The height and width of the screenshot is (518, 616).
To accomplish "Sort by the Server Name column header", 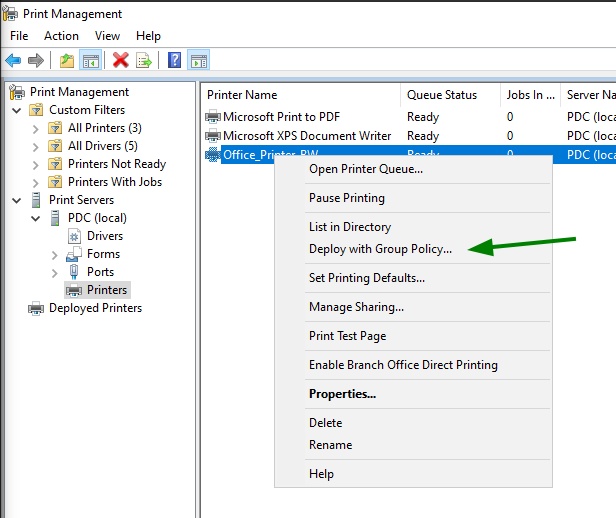I will (588, 95).
